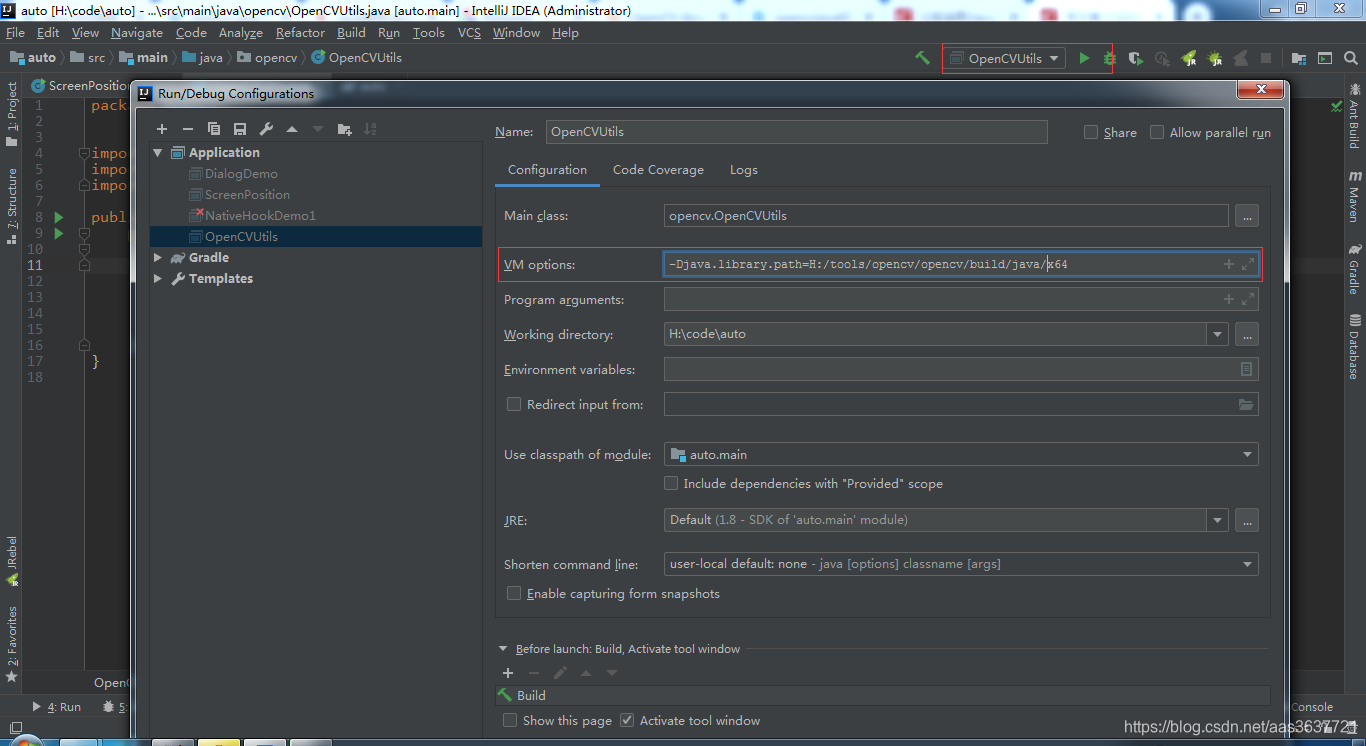Click Redirect input folder browse icon
Viewport: 1366px width, 746px height.
coord(1246,404)
